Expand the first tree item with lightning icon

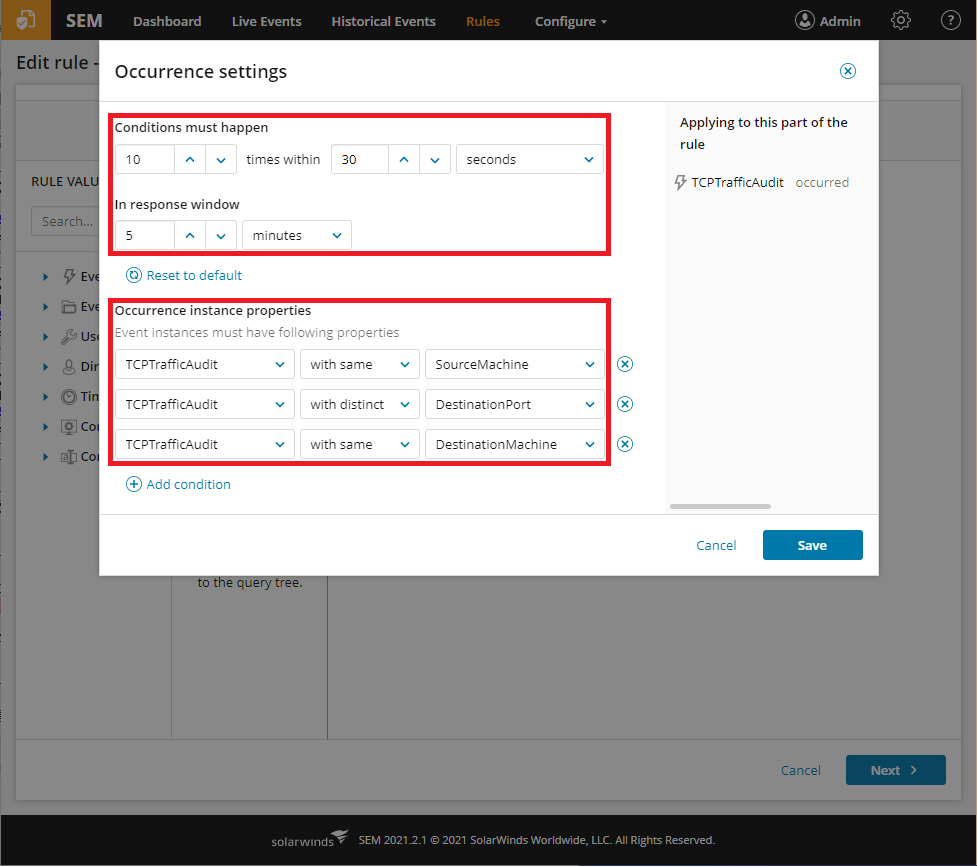pos(45,277)
